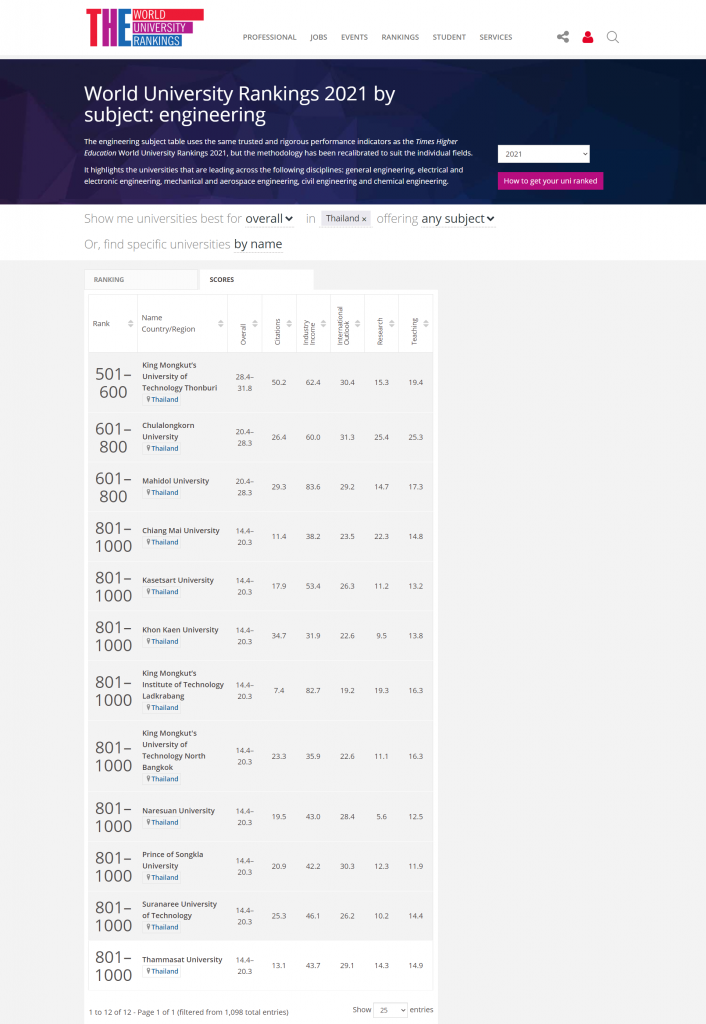Click Thailand link under Khon Kaen University

[162, 642]
